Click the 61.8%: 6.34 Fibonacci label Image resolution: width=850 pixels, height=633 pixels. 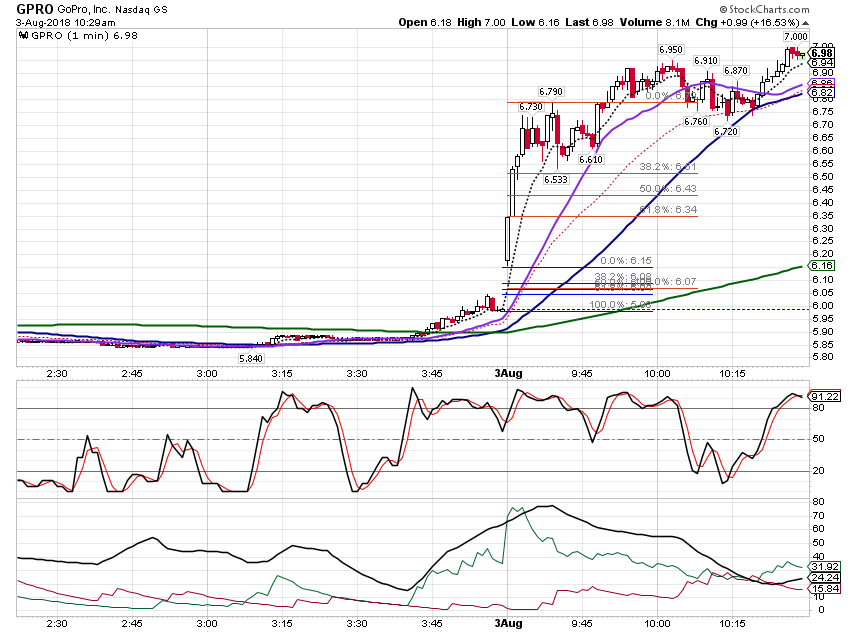668,209
